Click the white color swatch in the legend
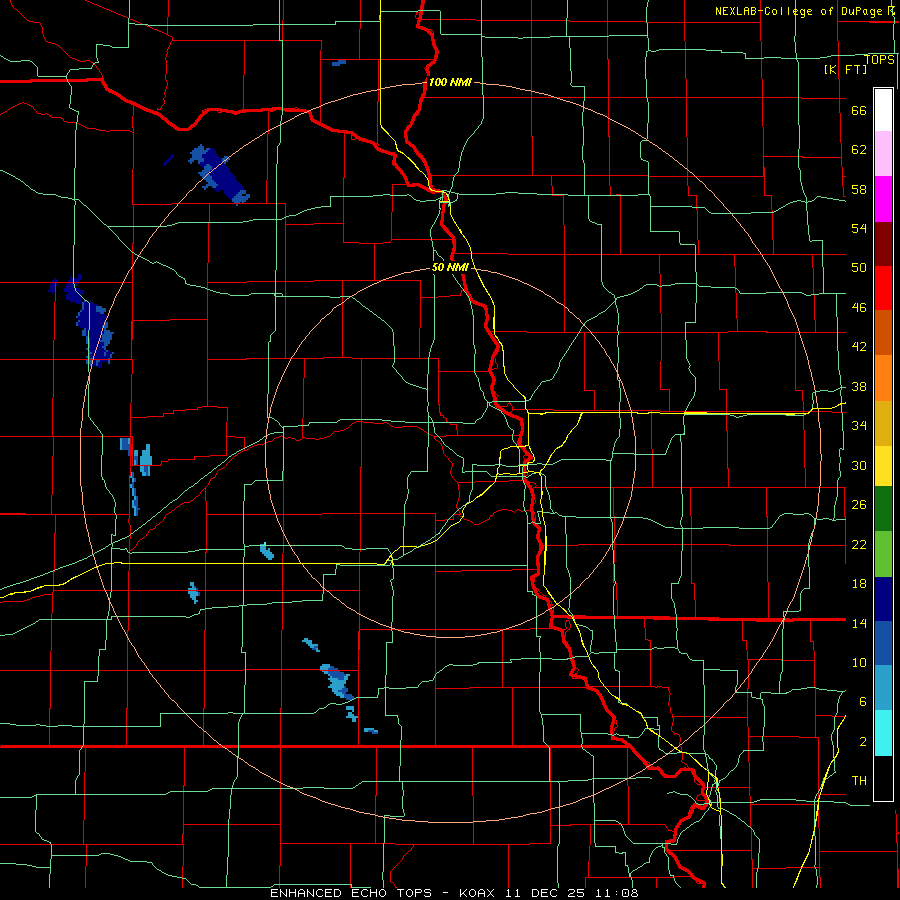This screenshot has width=900, height=900. 883,110
